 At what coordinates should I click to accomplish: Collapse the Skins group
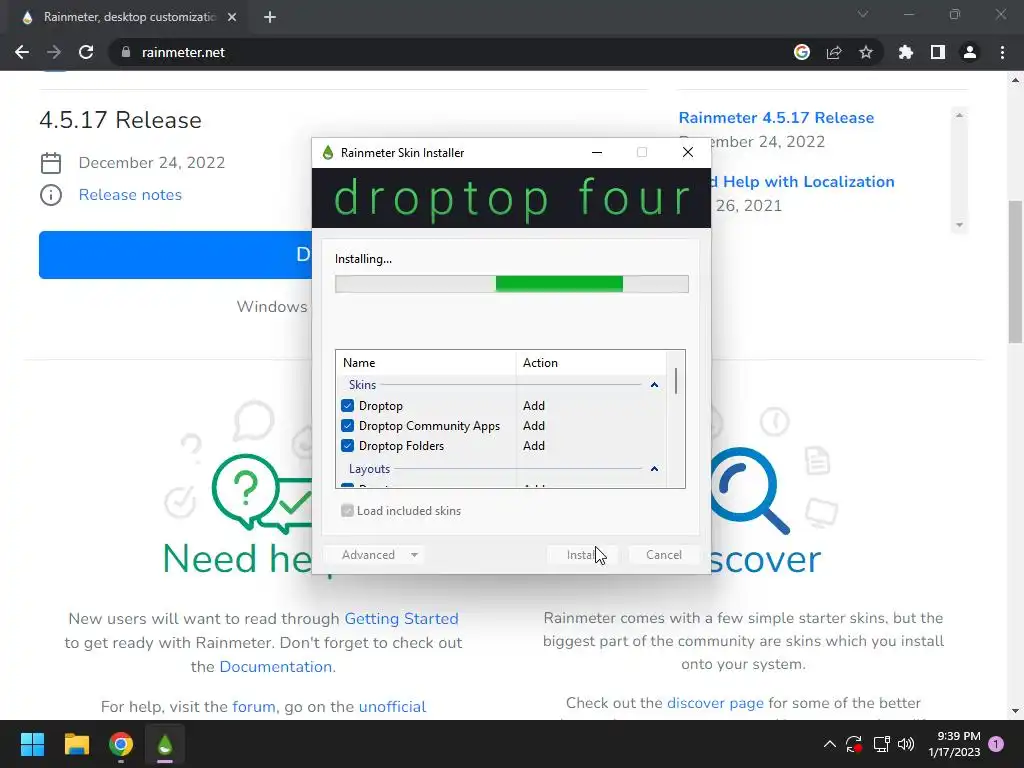click(654, 385)
